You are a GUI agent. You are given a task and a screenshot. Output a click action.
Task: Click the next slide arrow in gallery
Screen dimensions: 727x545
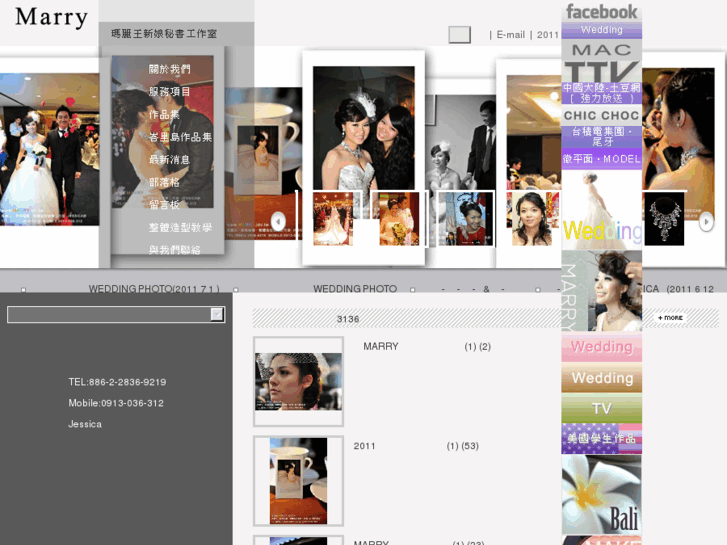[706, 222]
